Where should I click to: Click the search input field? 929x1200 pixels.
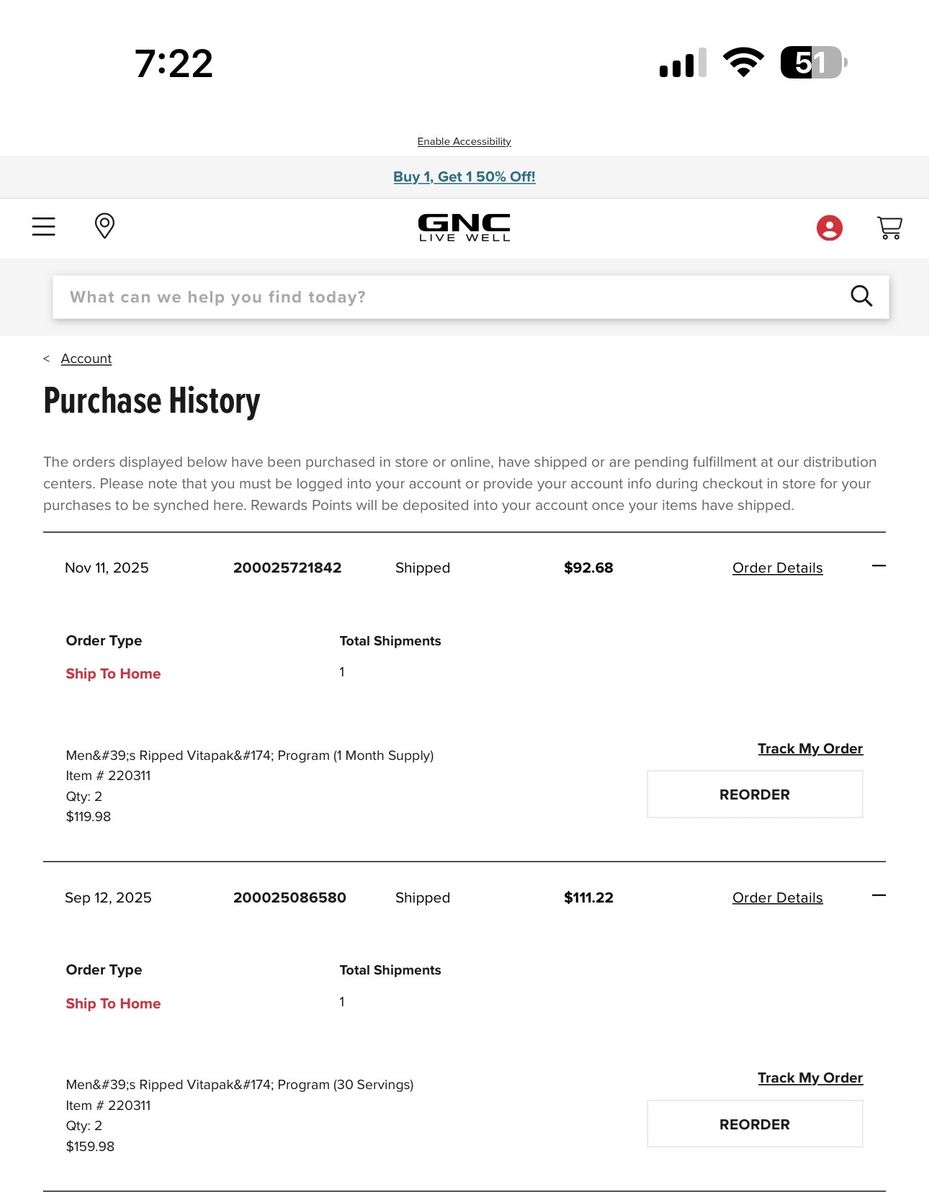coord(450,297)
